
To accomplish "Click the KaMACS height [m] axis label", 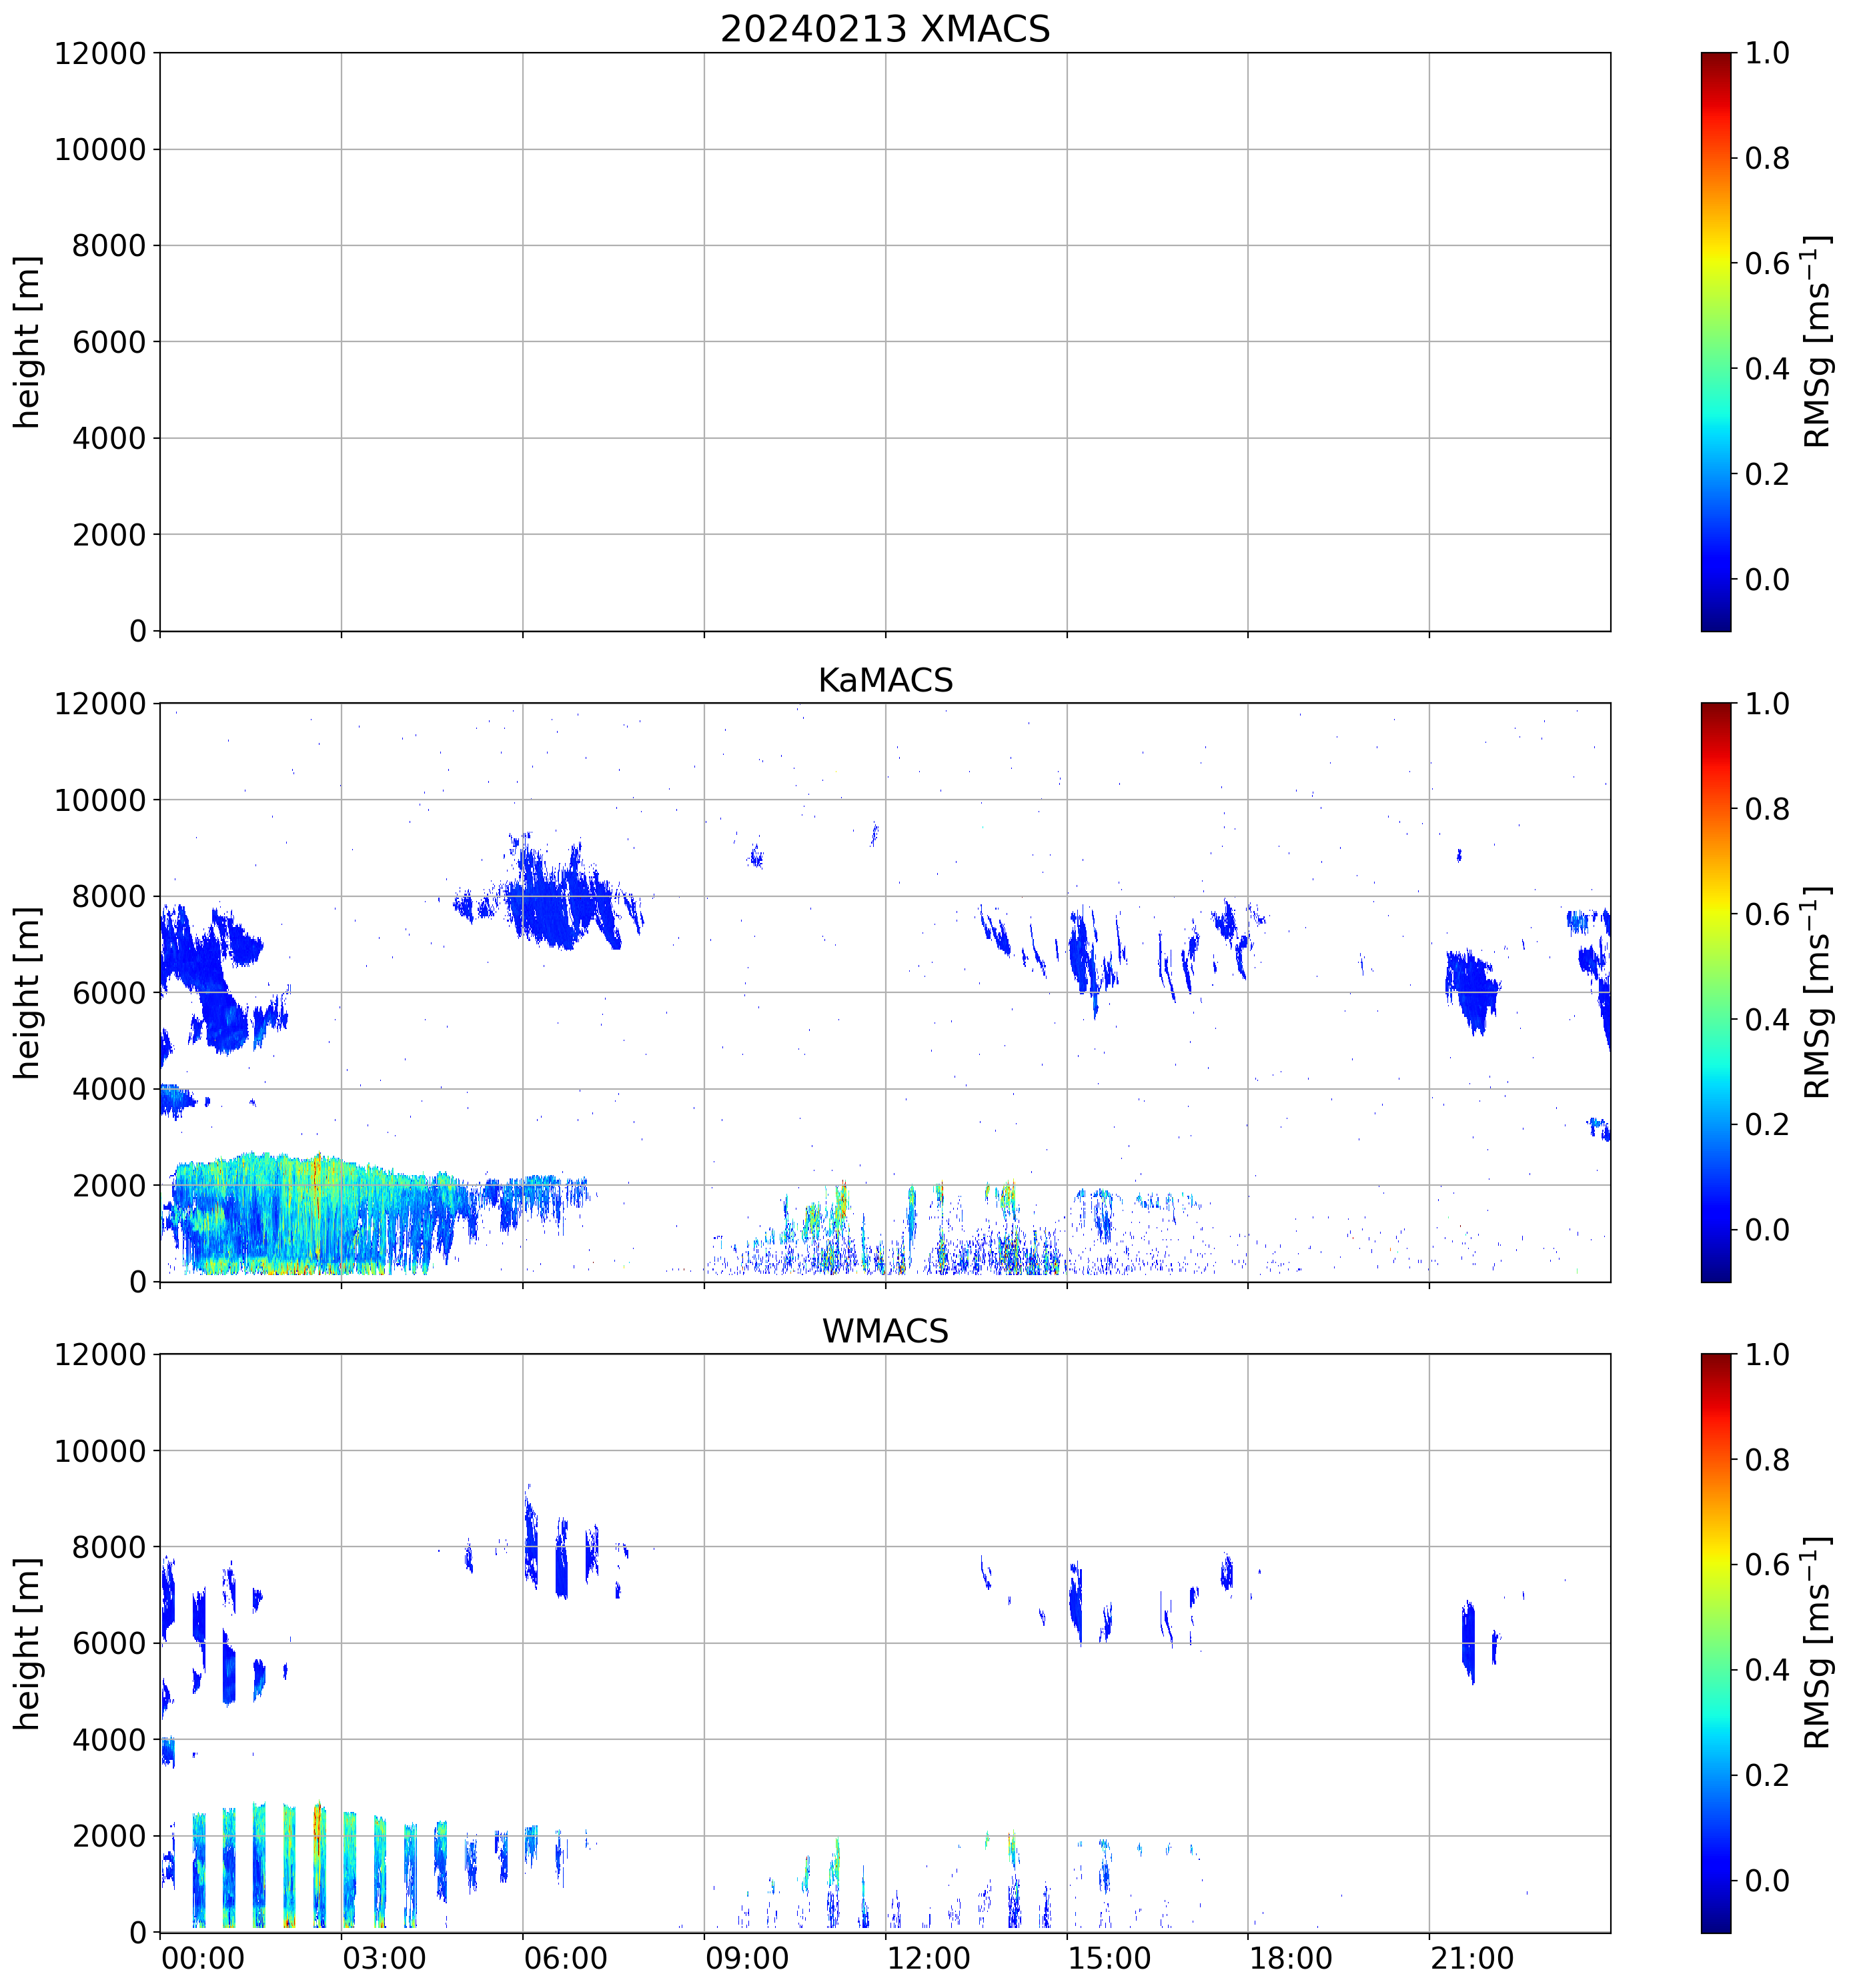I will tap(28, 992).
